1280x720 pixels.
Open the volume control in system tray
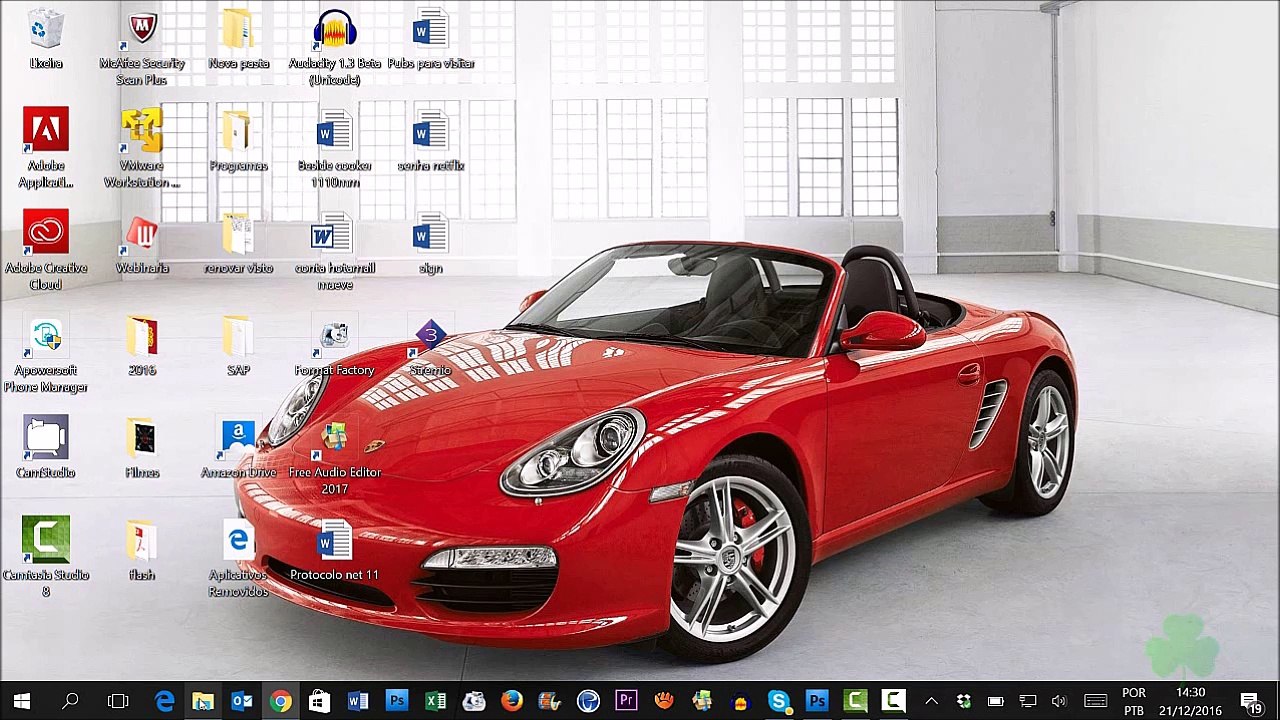coord(1059,701)
